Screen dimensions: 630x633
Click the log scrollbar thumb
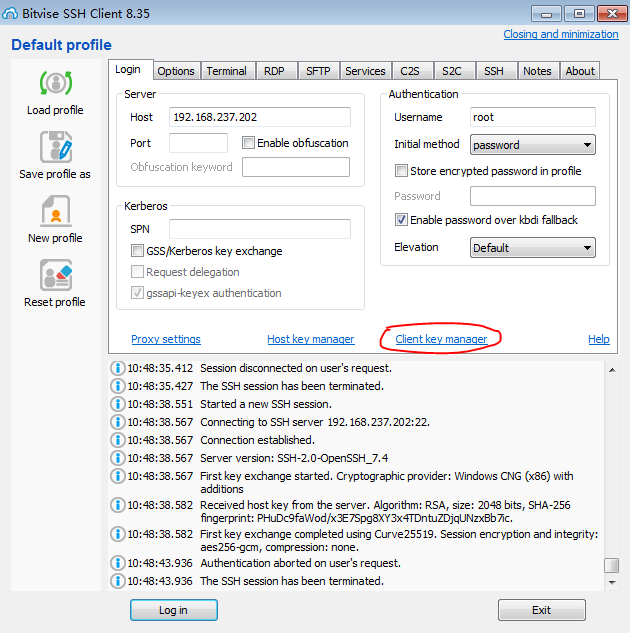pyautogui.click(x=612, y=565)
